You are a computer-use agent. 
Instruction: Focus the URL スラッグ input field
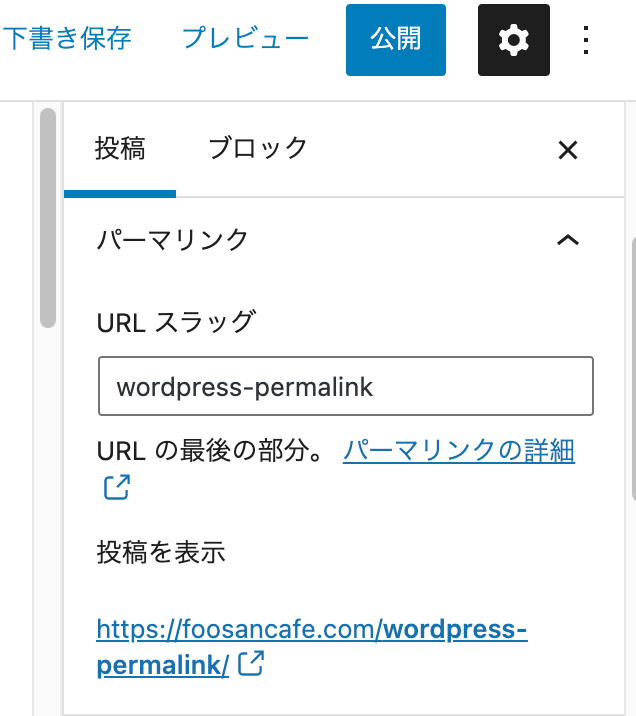tap(345, 386)
